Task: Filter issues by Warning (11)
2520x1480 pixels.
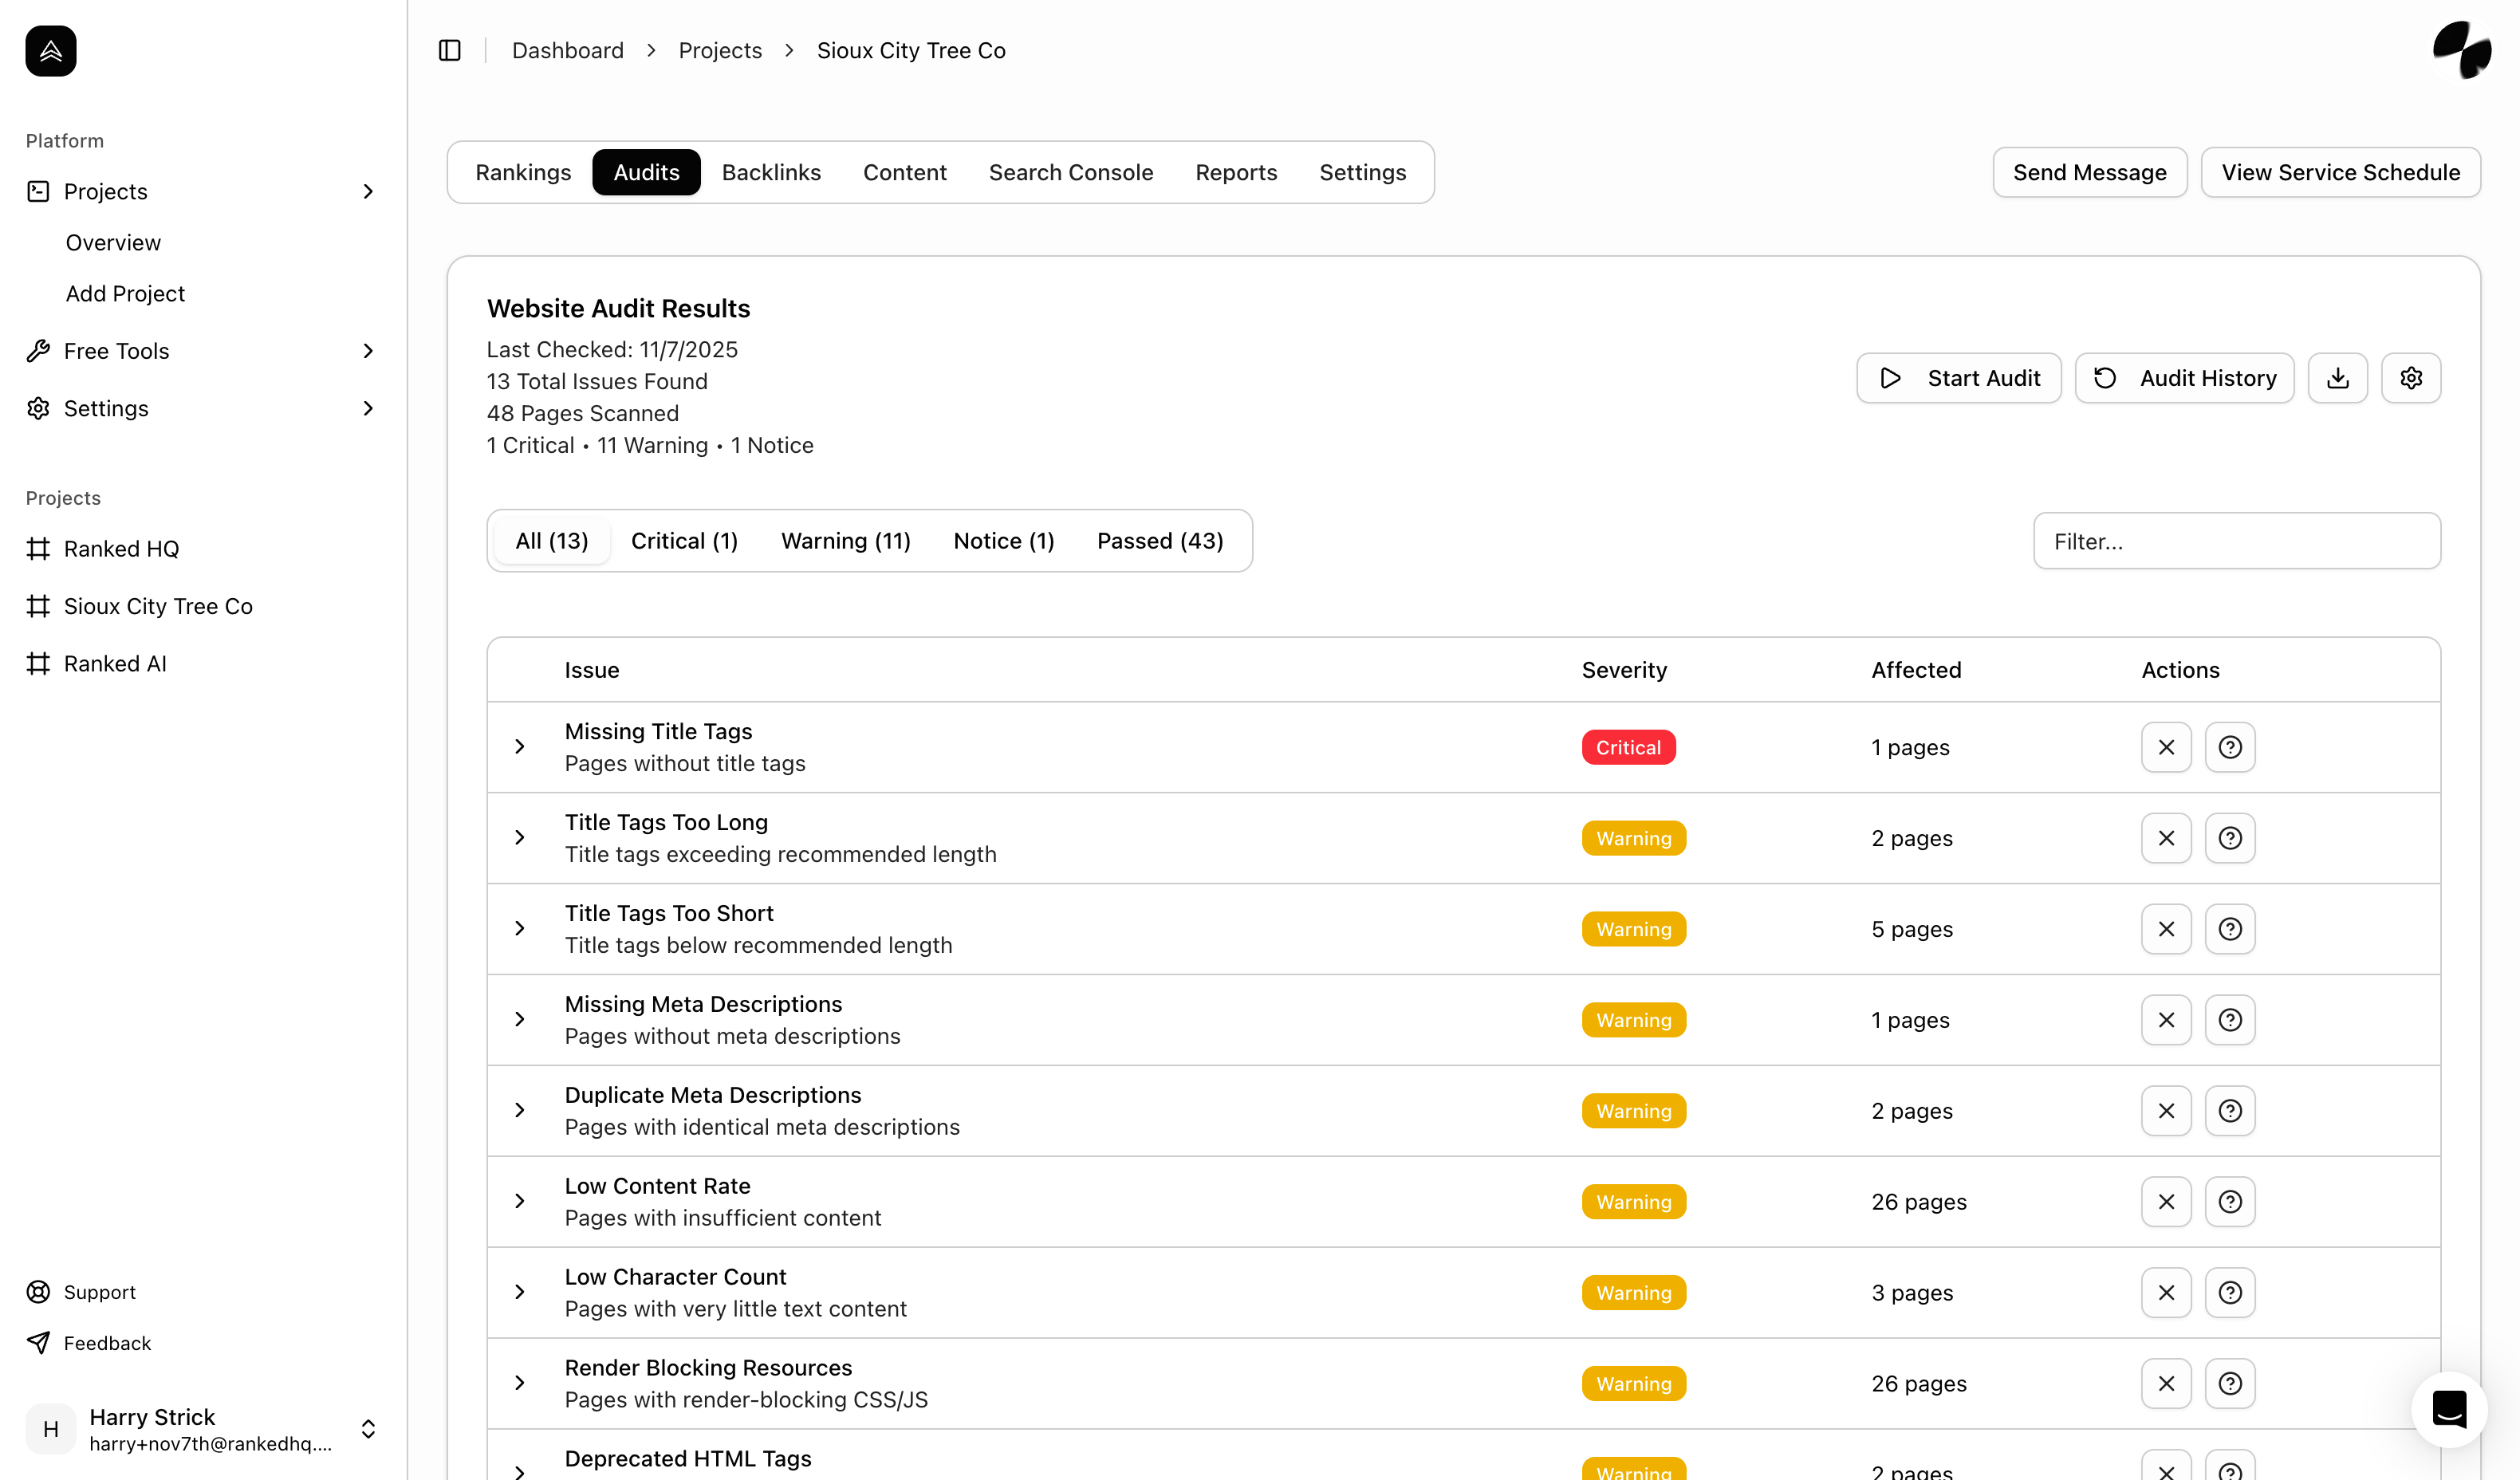Action: [845, 541]
